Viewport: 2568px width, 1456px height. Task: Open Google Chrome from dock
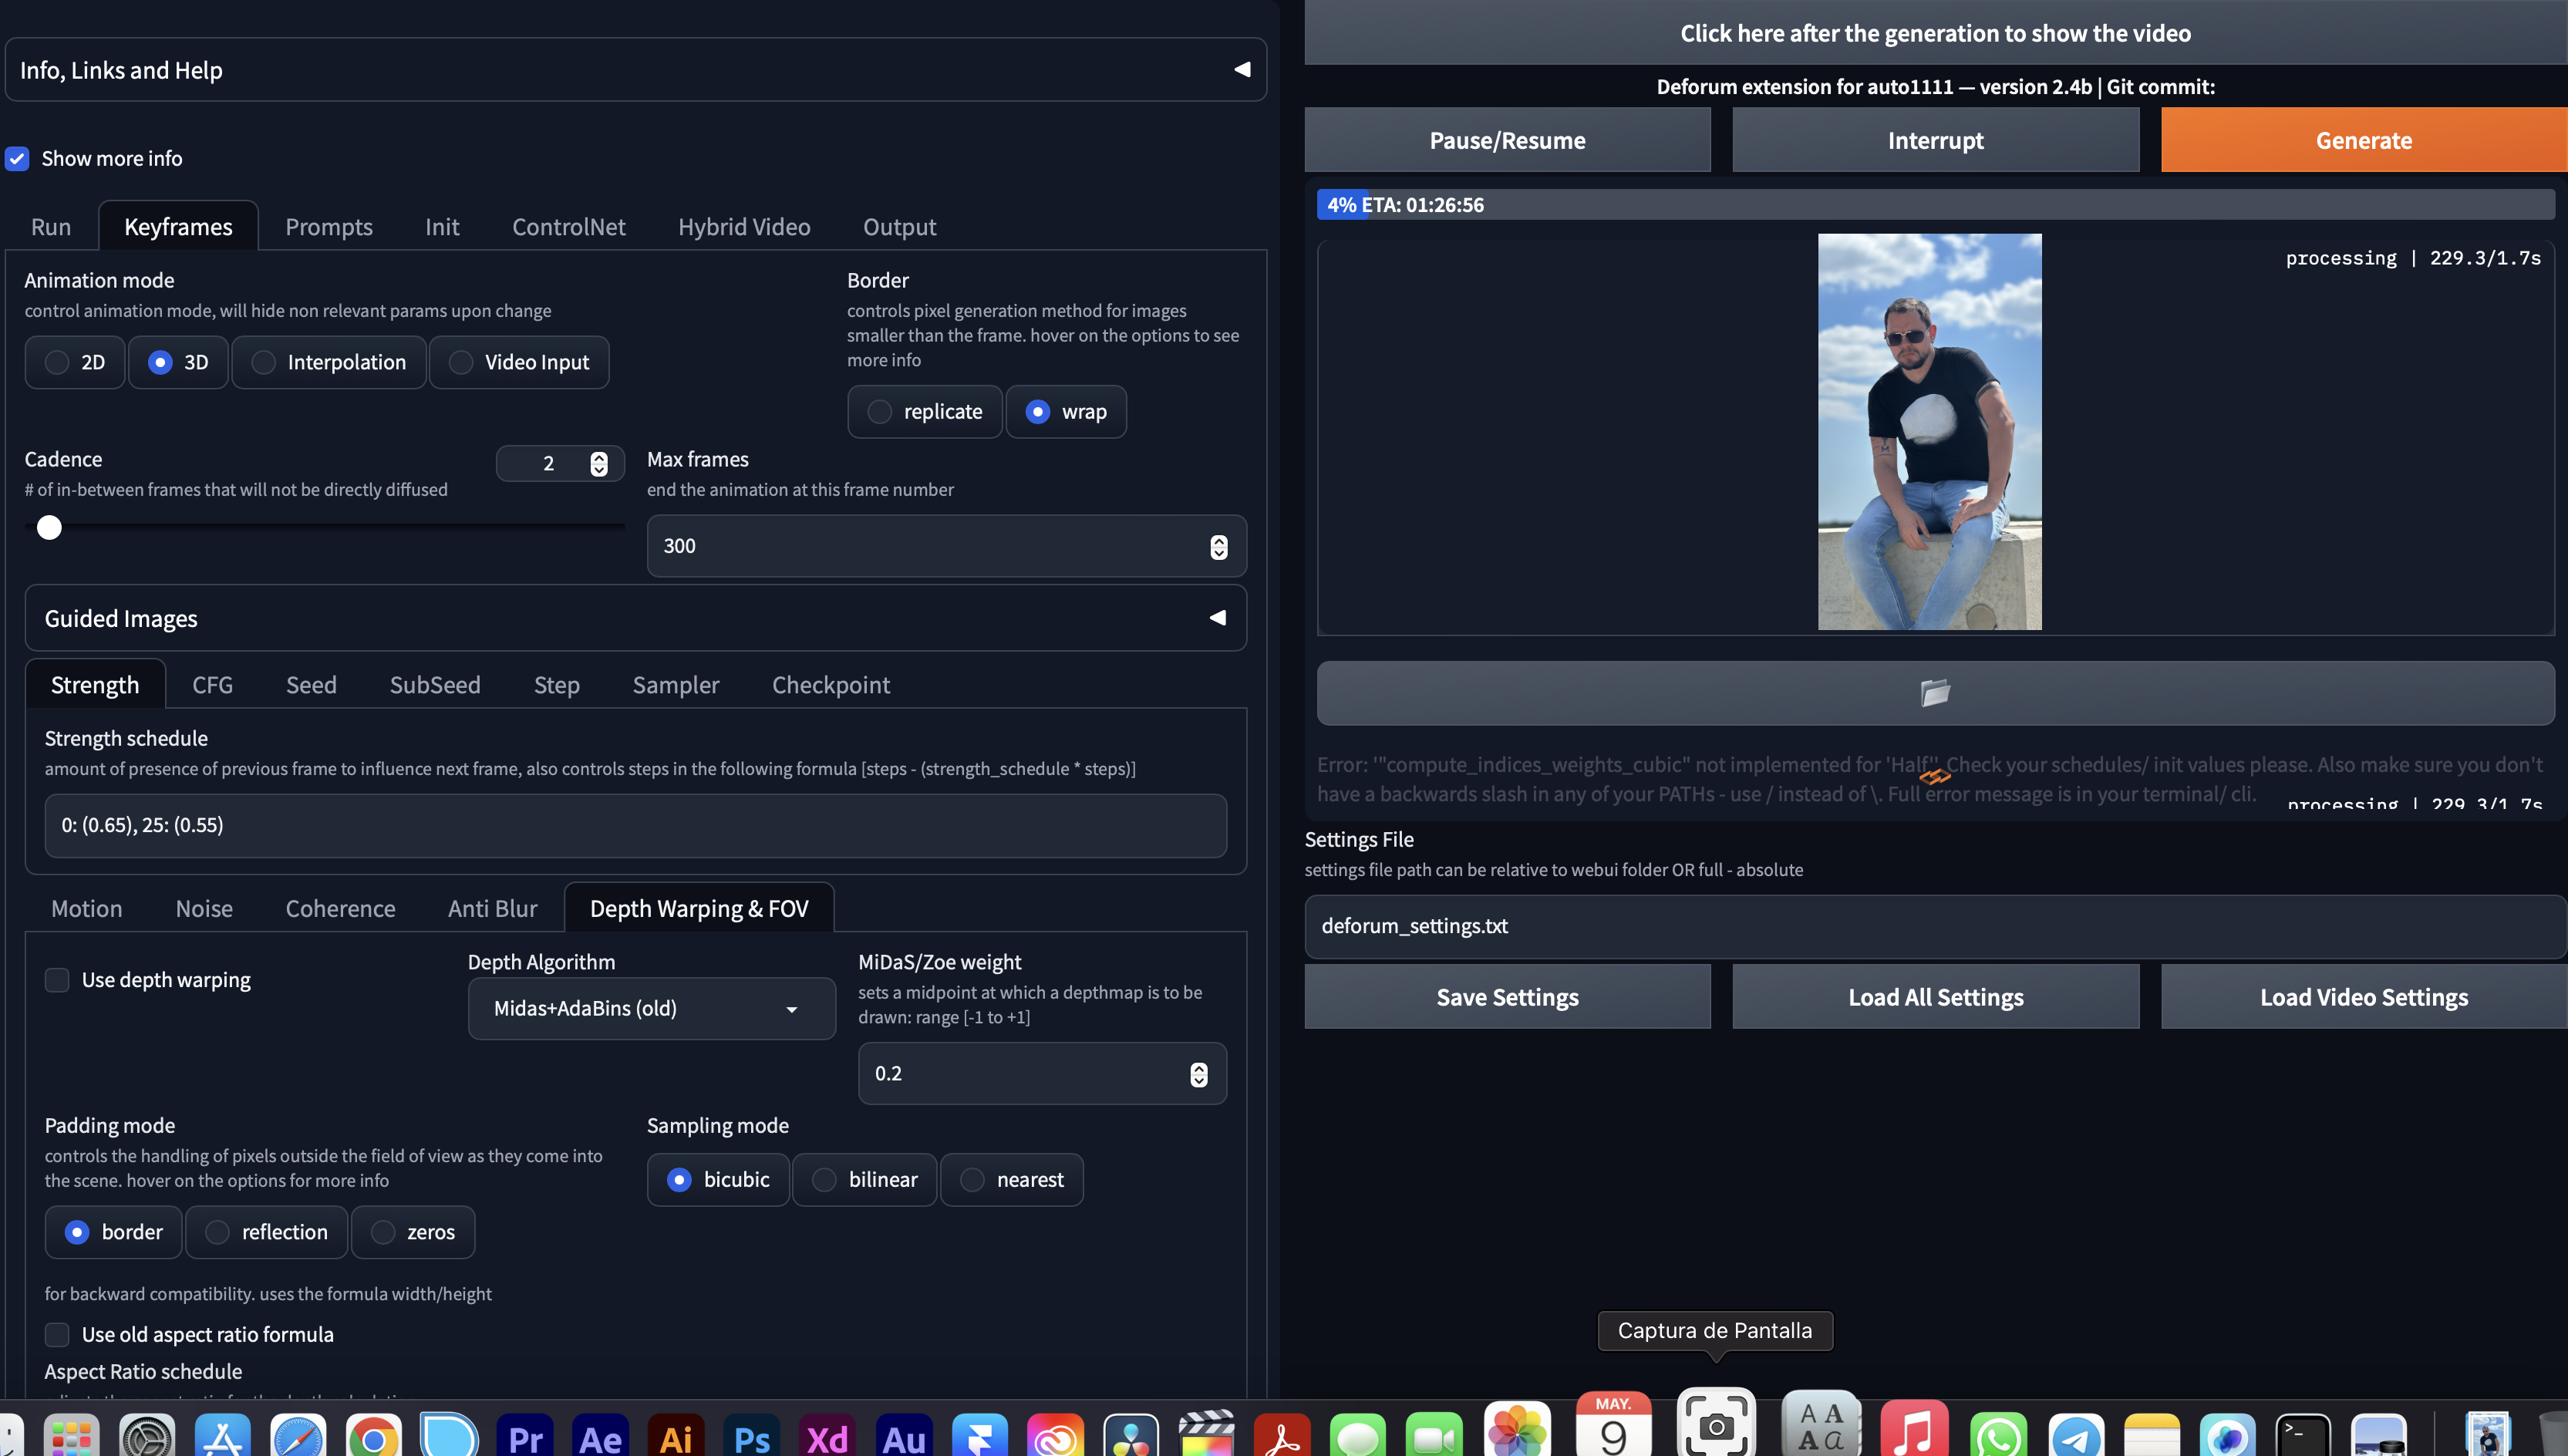pos(373,1436)
